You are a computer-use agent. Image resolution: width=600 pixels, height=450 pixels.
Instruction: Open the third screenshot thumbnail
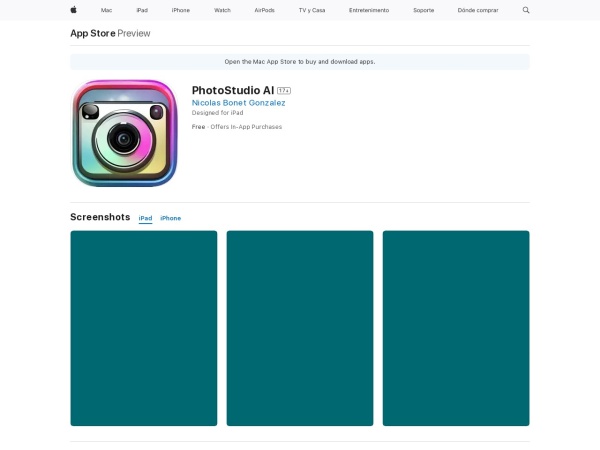455,328
